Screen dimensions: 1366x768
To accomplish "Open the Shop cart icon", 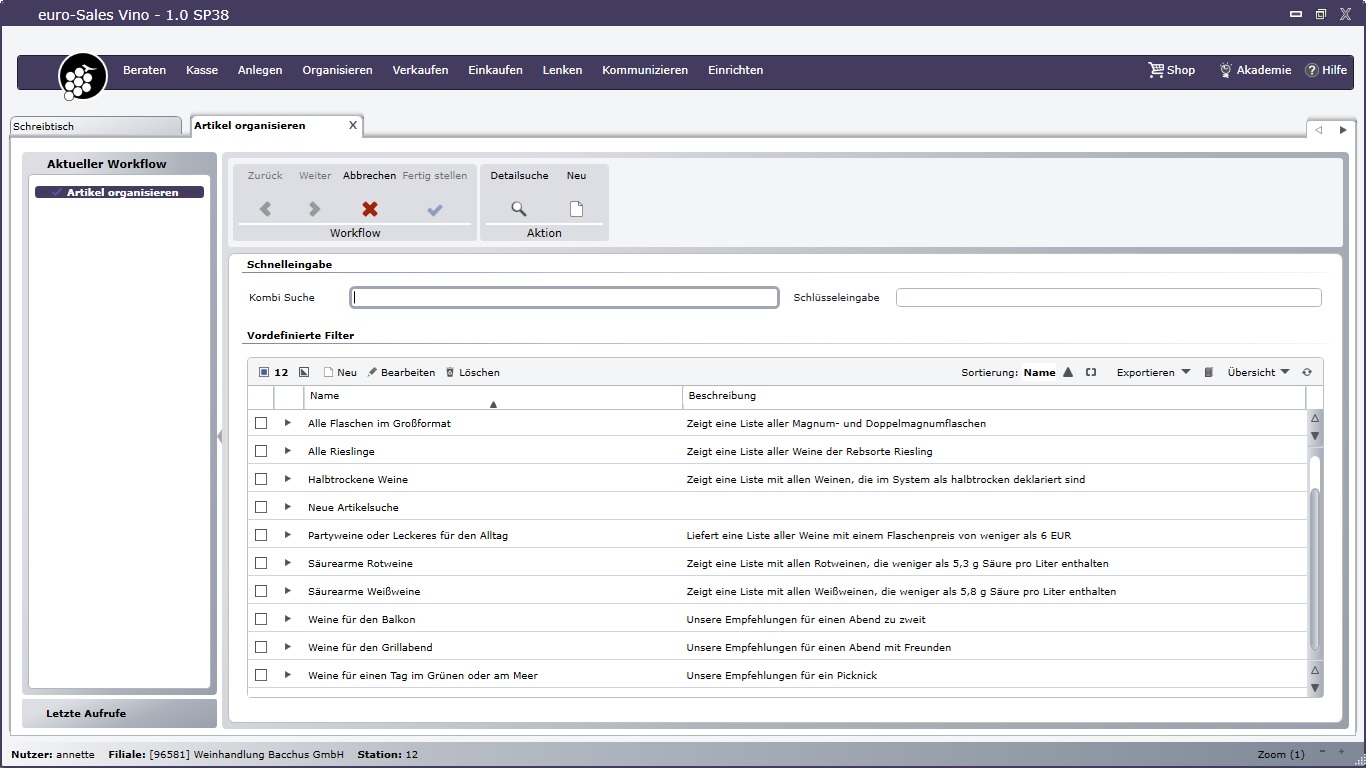I will (1156, 70).
